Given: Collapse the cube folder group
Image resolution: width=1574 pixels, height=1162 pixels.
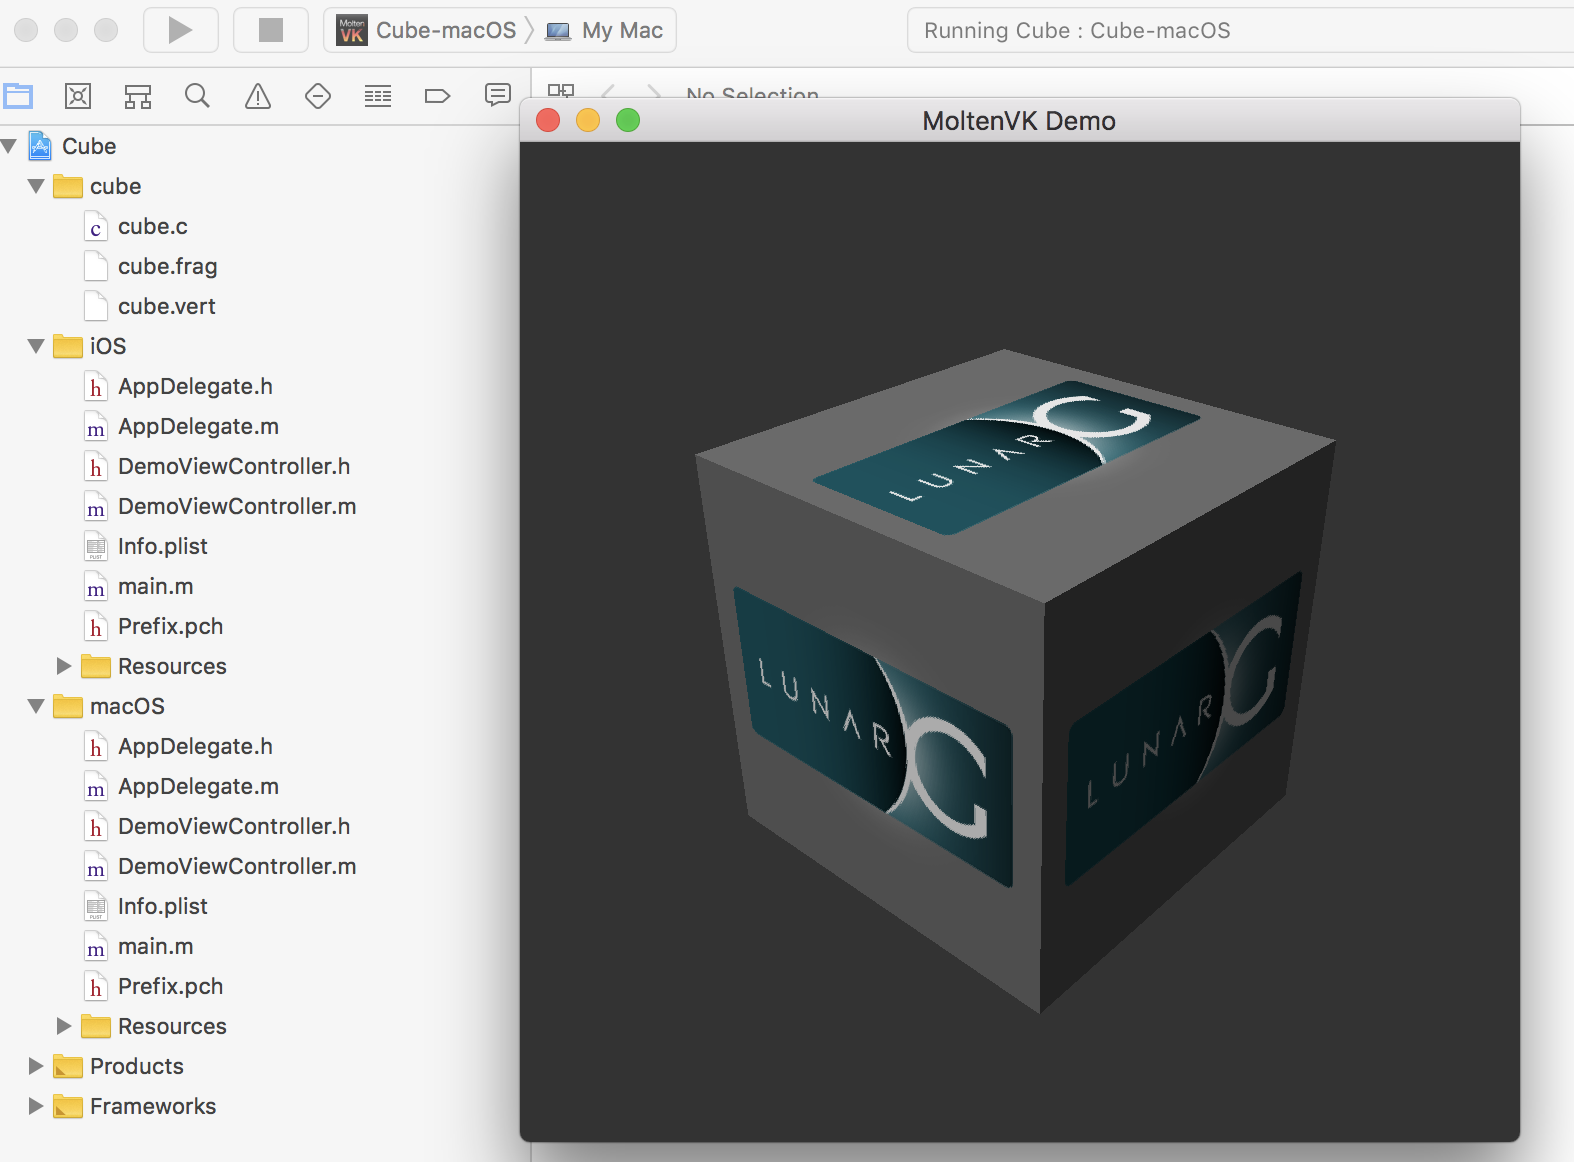Looking at the screenshot, I should pyautogui.click(x=36, y=186).
